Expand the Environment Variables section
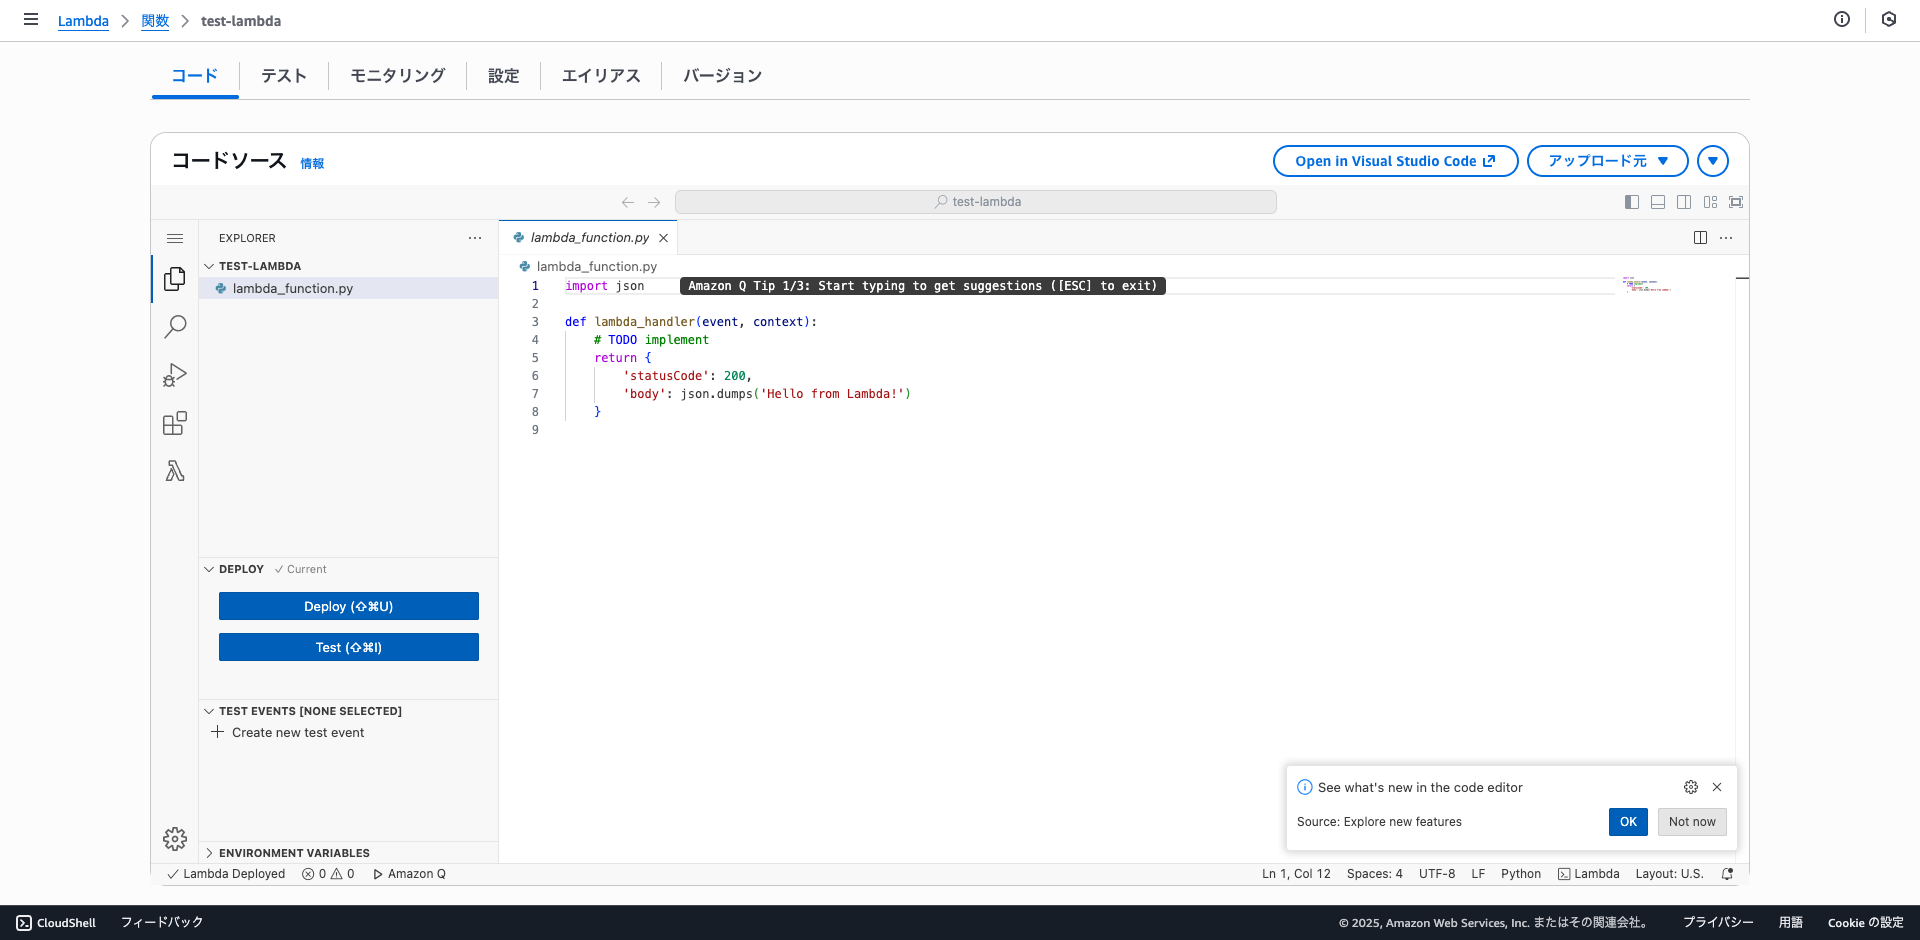The image size is (1920, 940). pyautogui.click(x=294, y=853)
